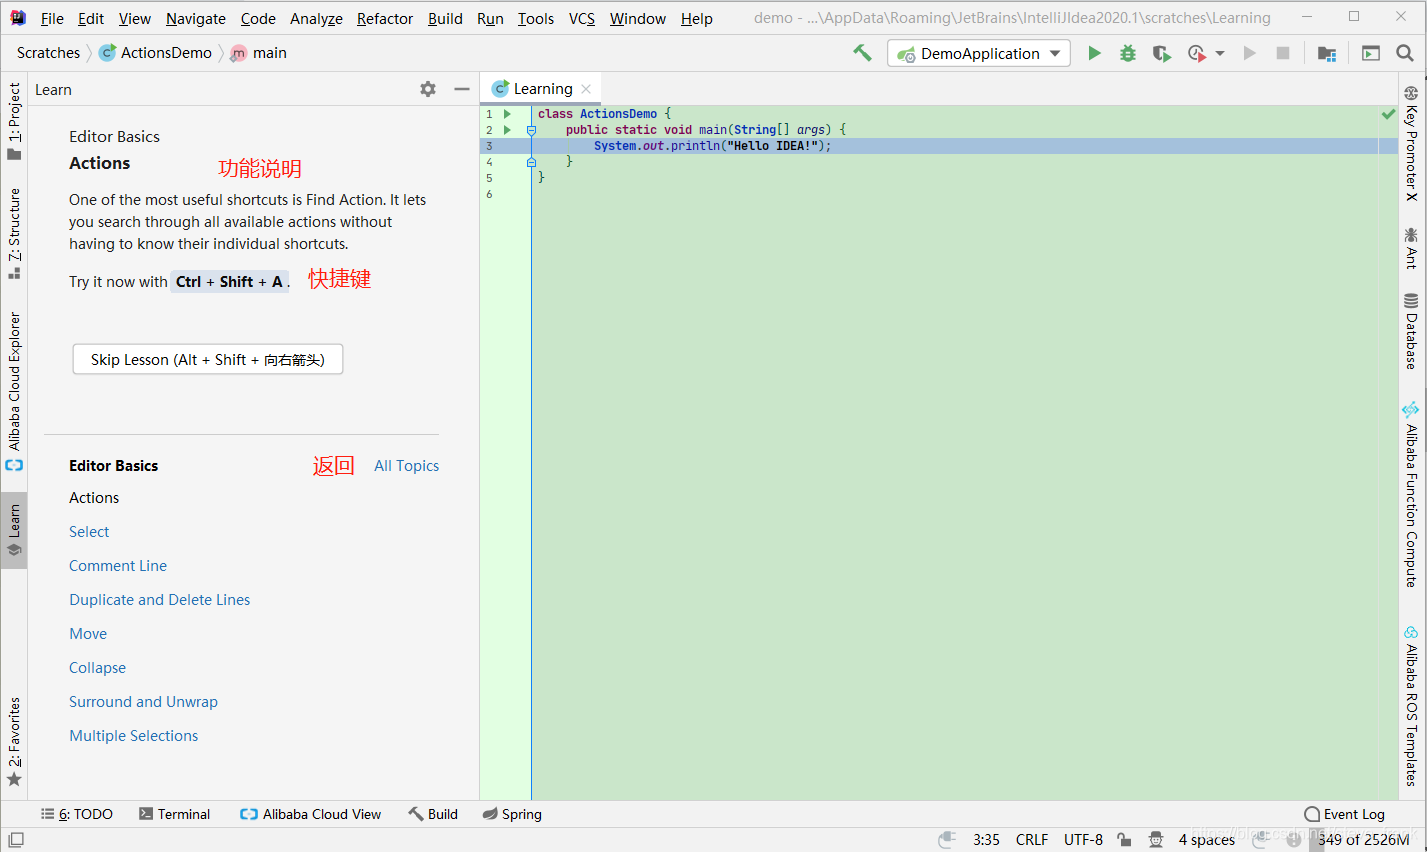
Task: Open Alibaba Cloud View tool window
Action: click(311, 814)
